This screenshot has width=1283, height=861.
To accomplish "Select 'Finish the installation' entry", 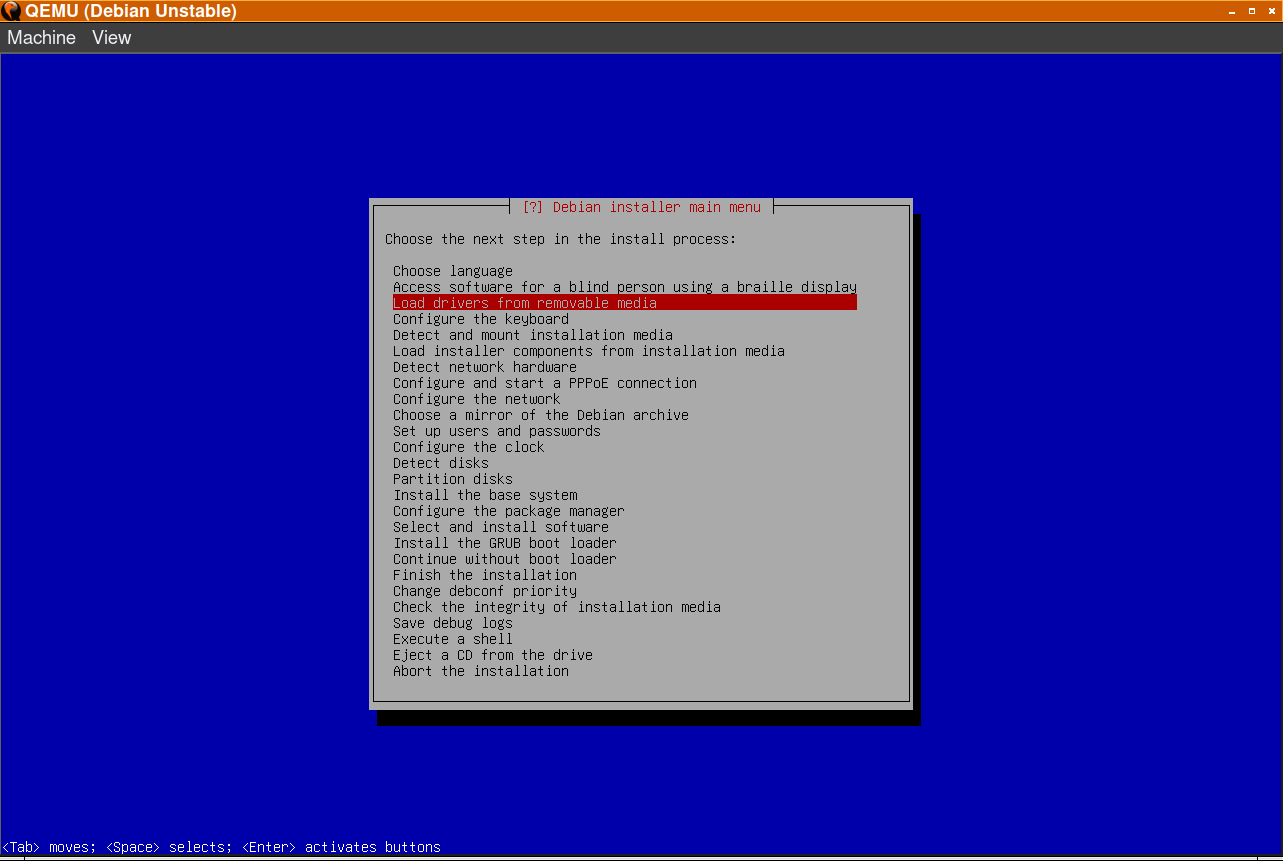I will tap(484, 575).
